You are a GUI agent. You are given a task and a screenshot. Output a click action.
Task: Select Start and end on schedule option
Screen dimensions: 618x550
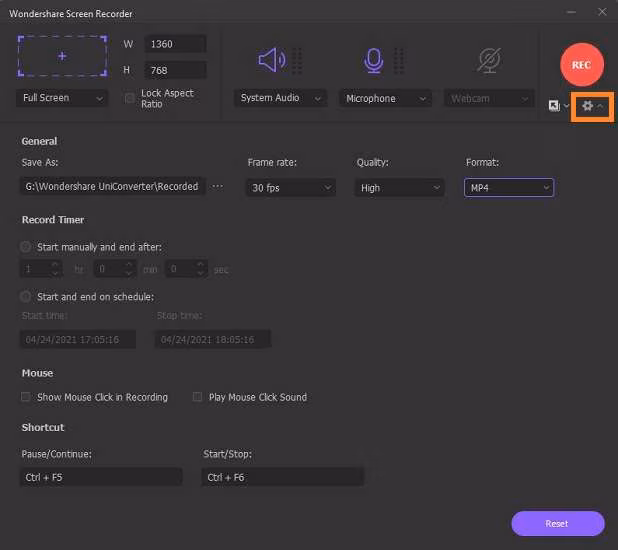pyautogui.click(x=26, y=296)
